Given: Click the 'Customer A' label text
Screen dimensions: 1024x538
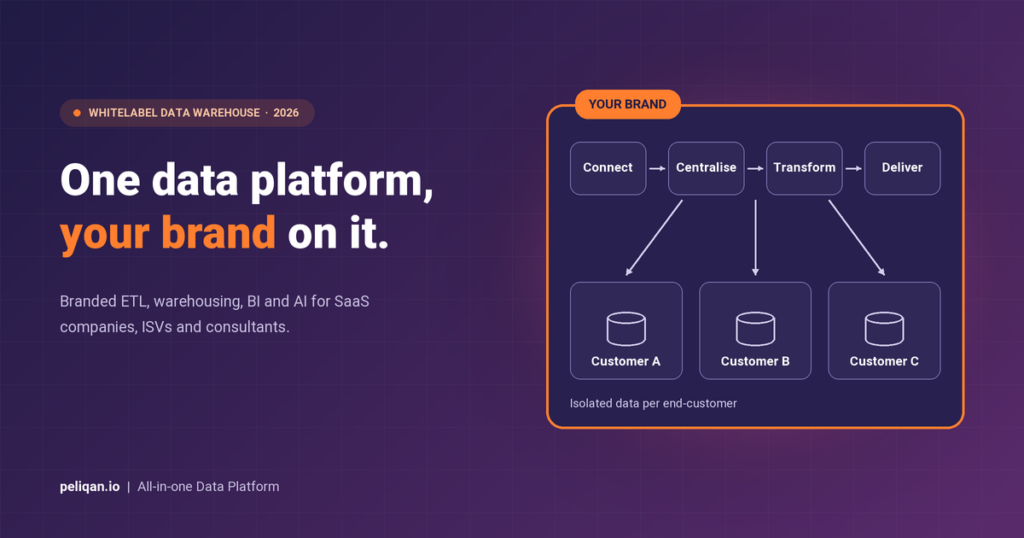Looking at the screenshot, I should tap(626, 361).
